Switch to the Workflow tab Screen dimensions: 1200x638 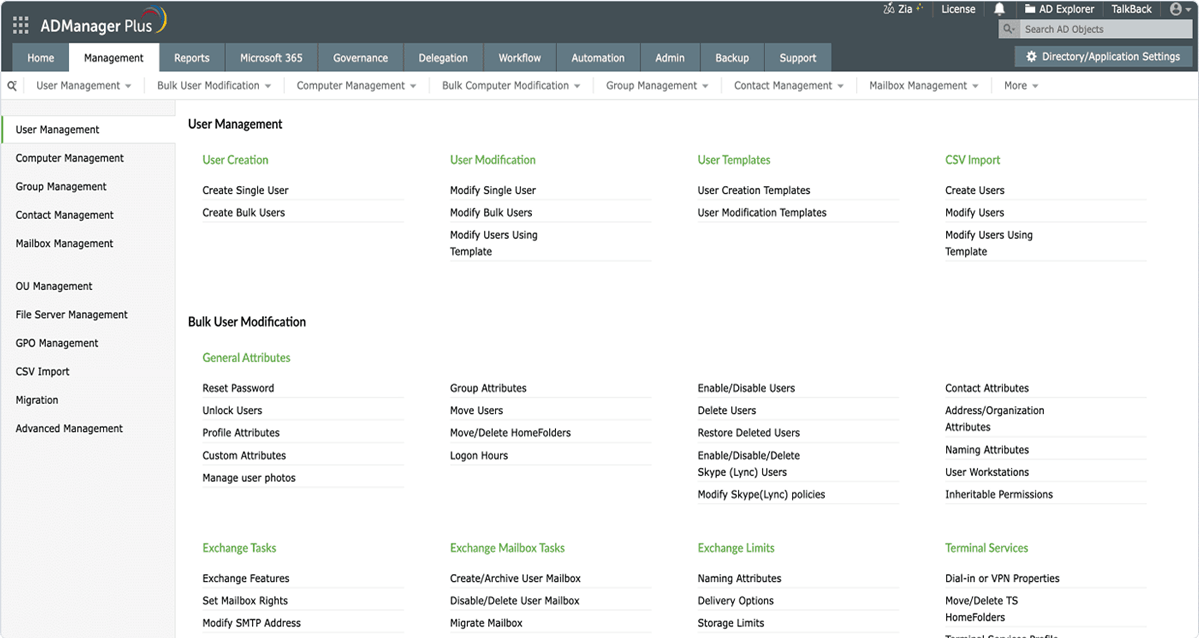tap(520, 58)
